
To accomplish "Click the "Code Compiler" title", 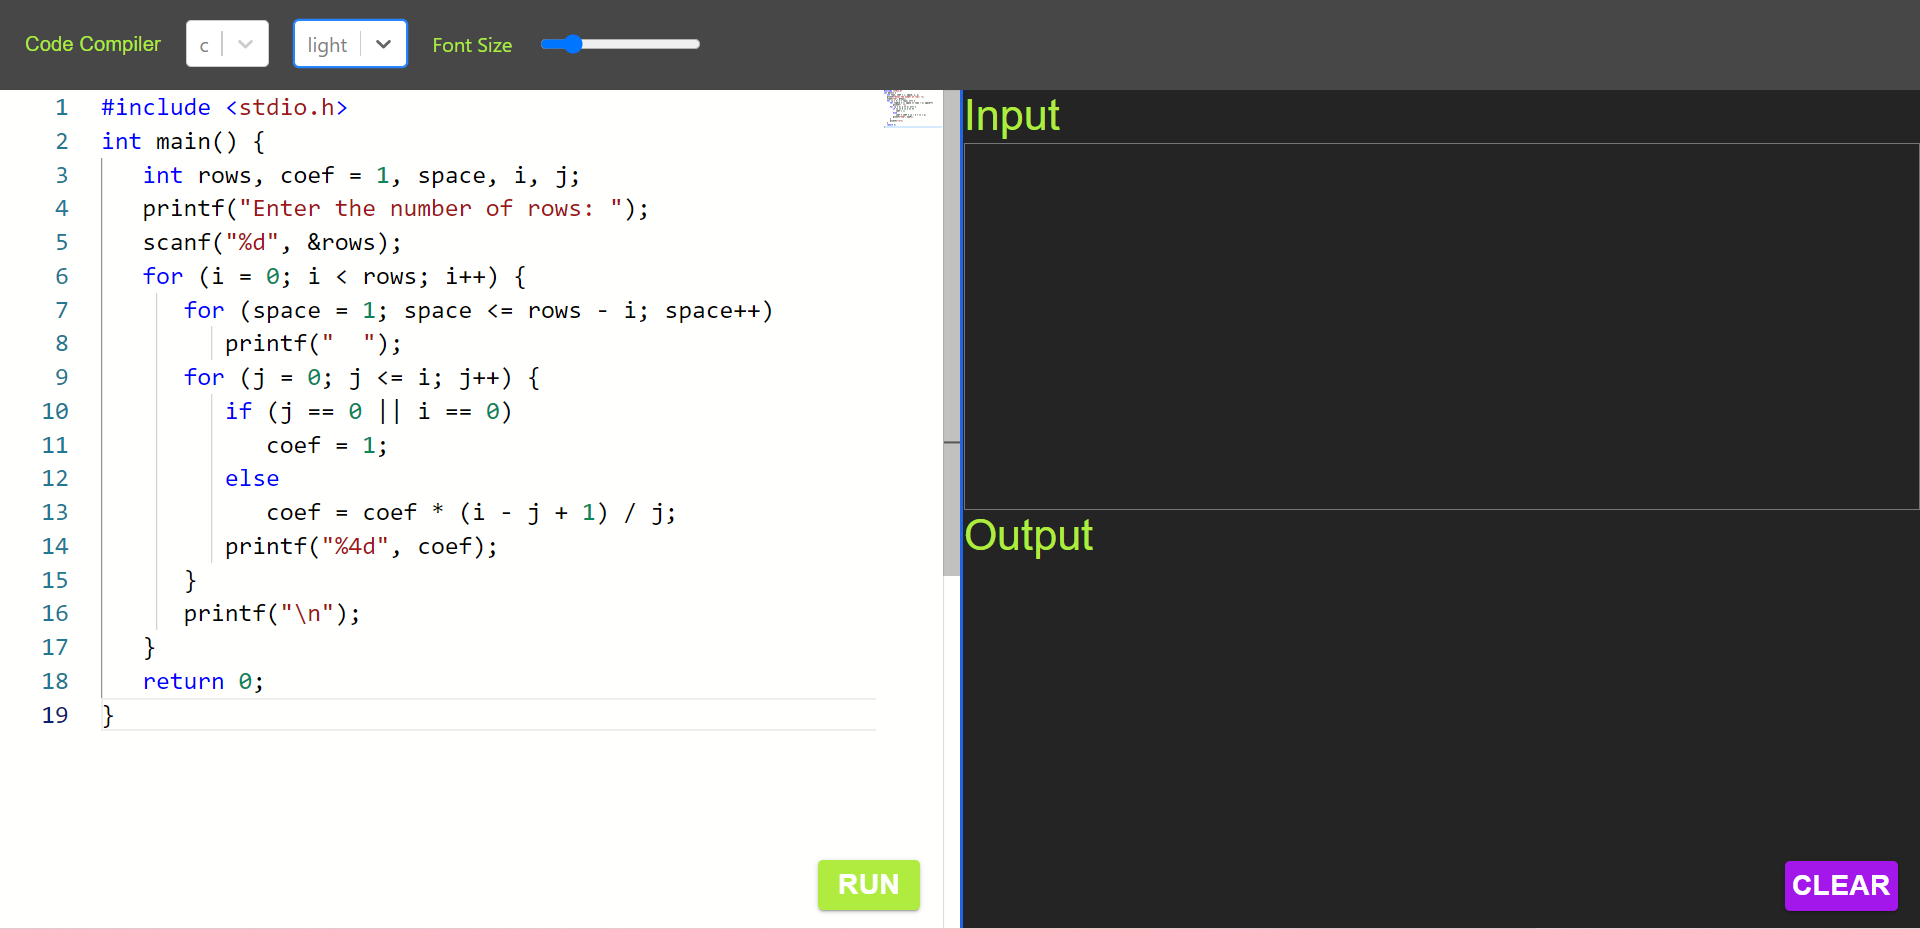I will tap(92, 43).
